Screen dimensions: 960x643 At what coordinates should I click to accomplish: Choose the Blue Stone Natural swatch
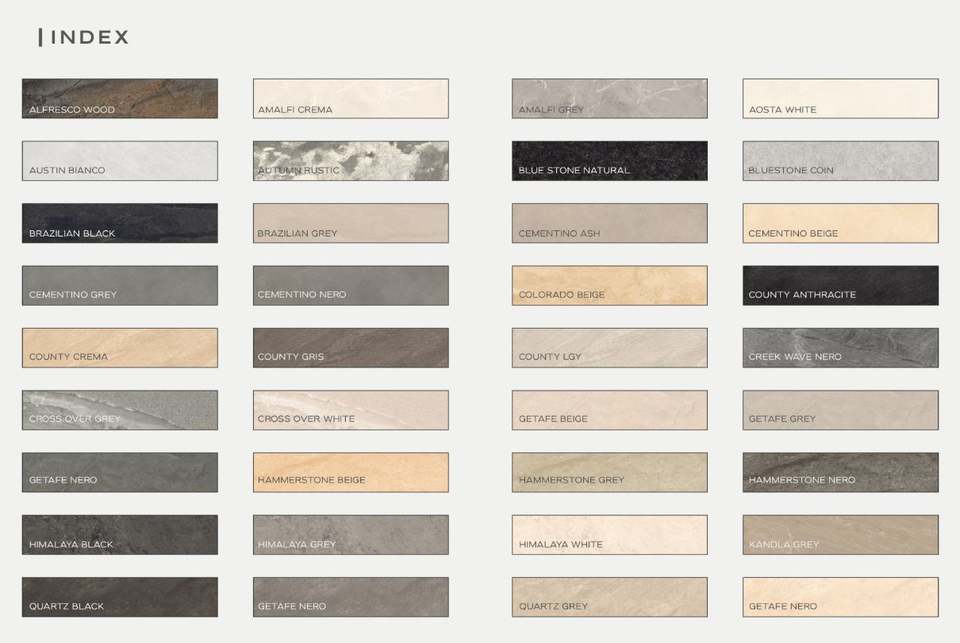click(610, 160)
